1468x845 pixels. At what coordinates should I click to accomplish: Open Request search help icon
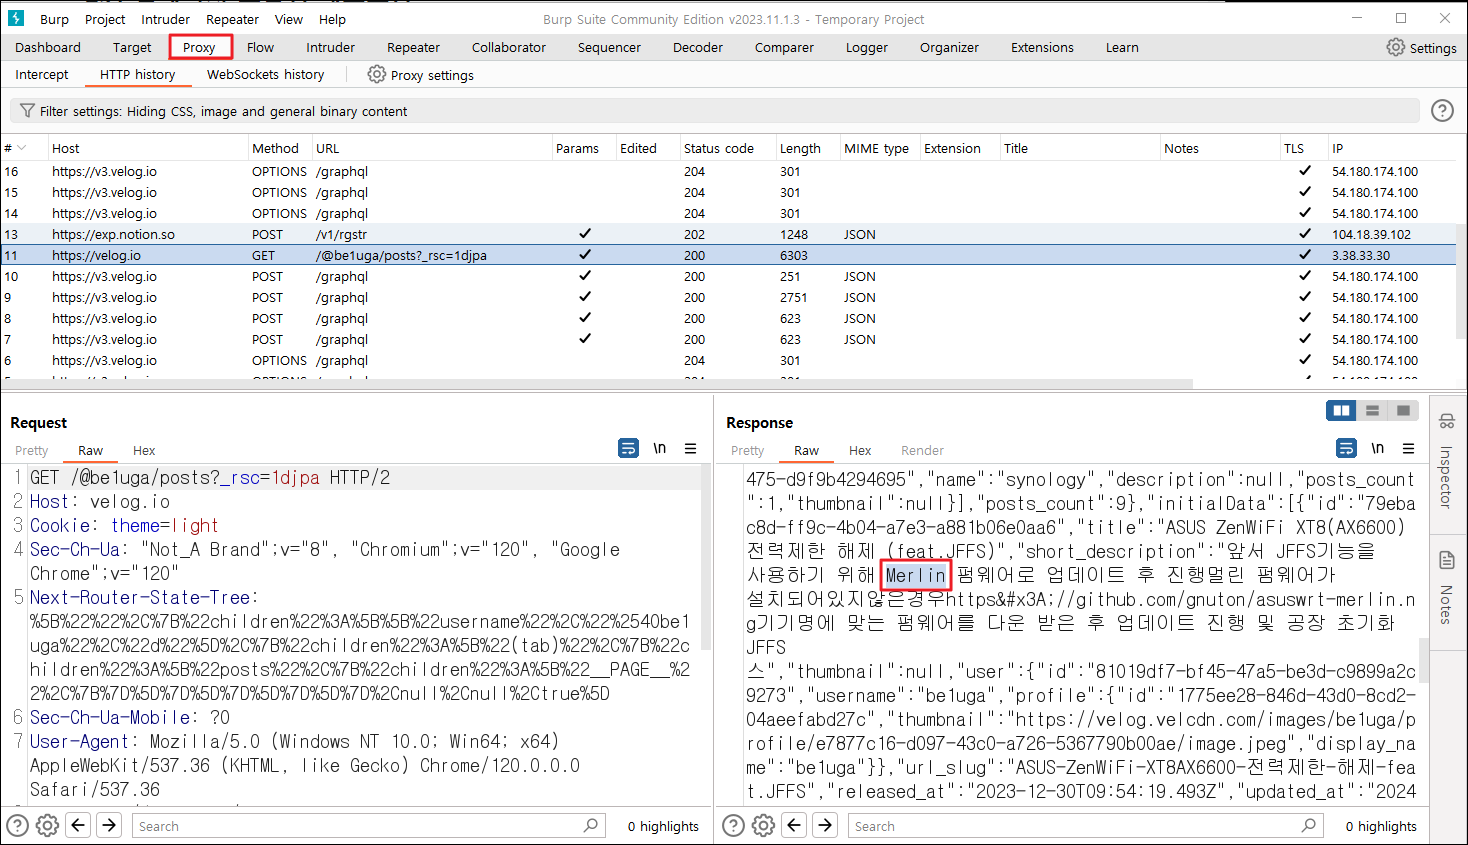click(17, 825)
